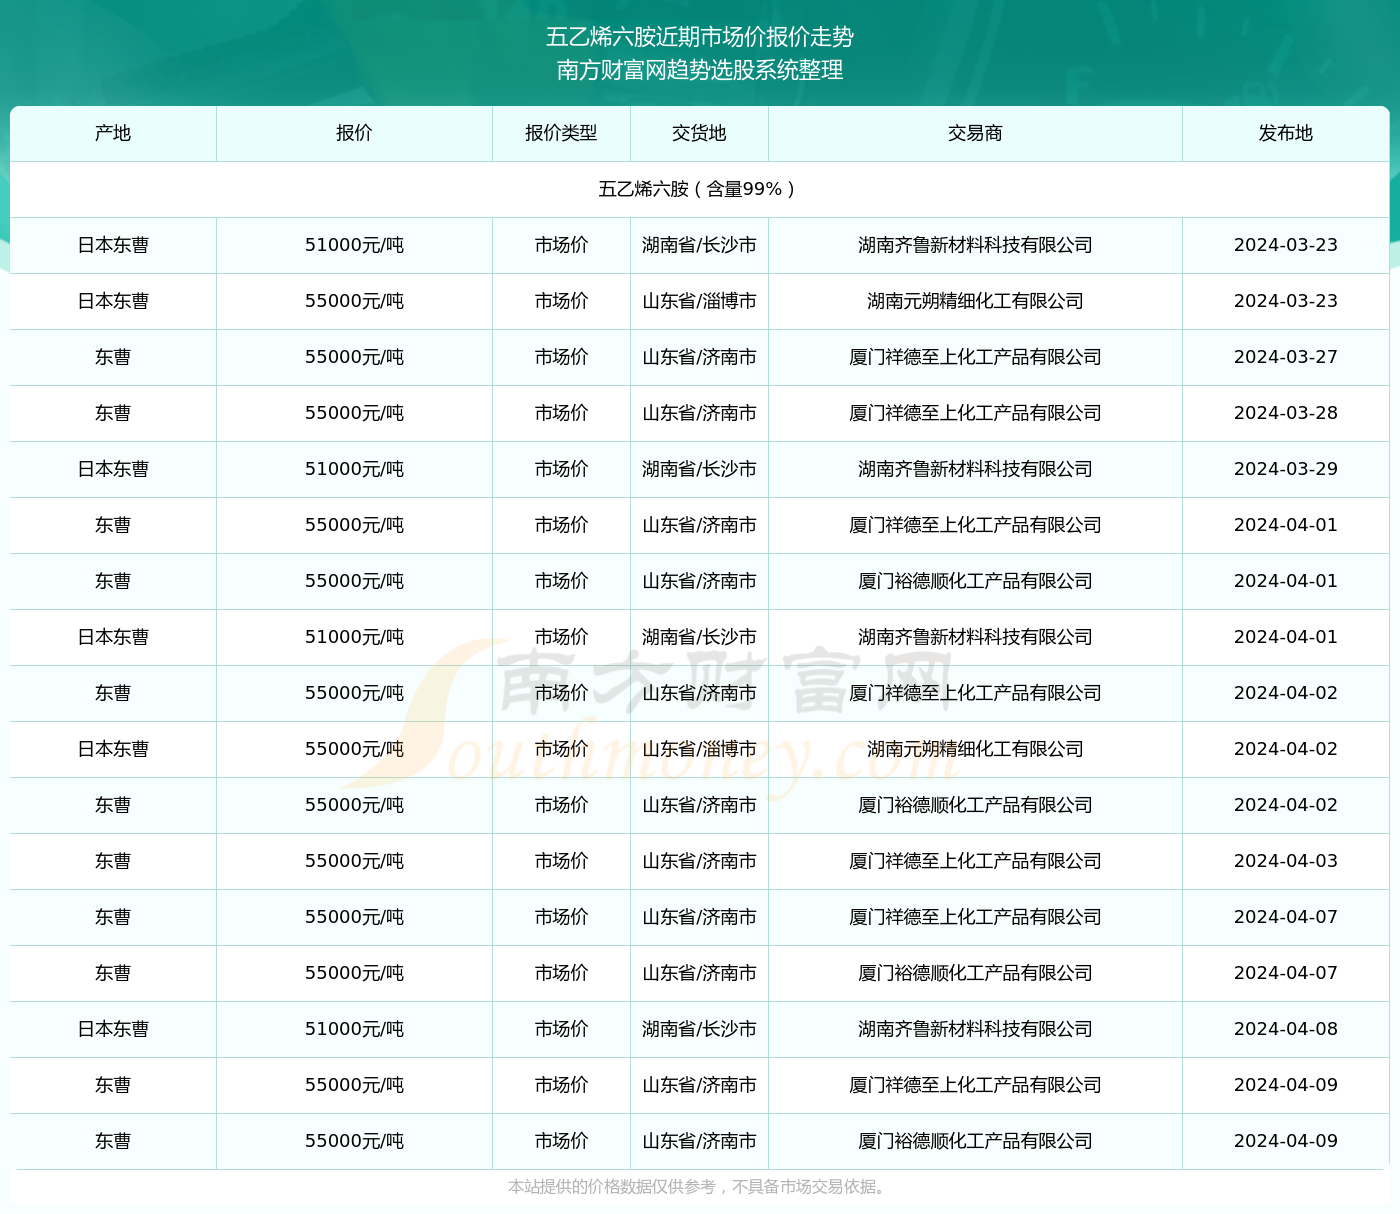Click 日本东曹 in the 2024-04-08 row

(x=113, y=1029)
